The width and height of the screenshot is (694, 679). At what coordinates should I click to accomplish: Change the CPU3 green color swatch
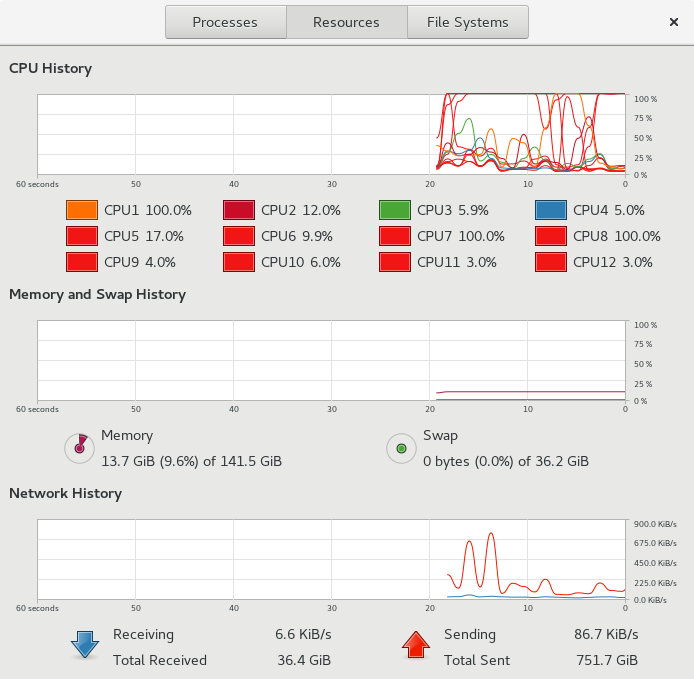[395, 210]
